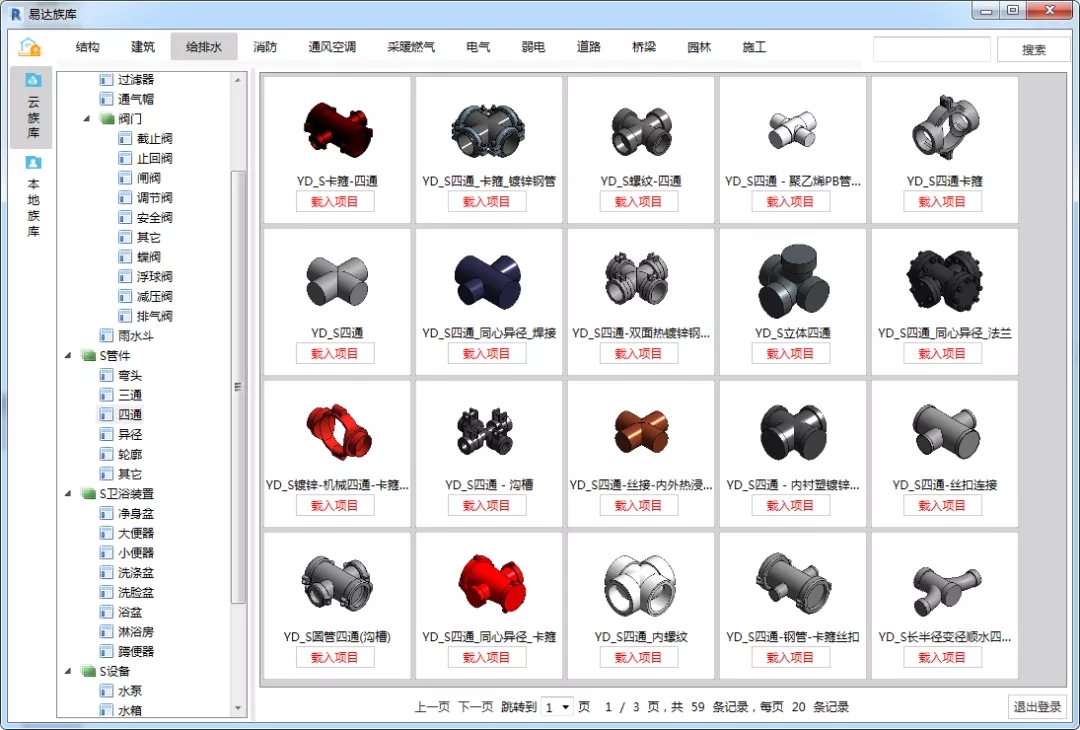Switch to the 弱电 tab
Image resolution: width=1080 pixels, height=730 pixels.
pos(533,47)
